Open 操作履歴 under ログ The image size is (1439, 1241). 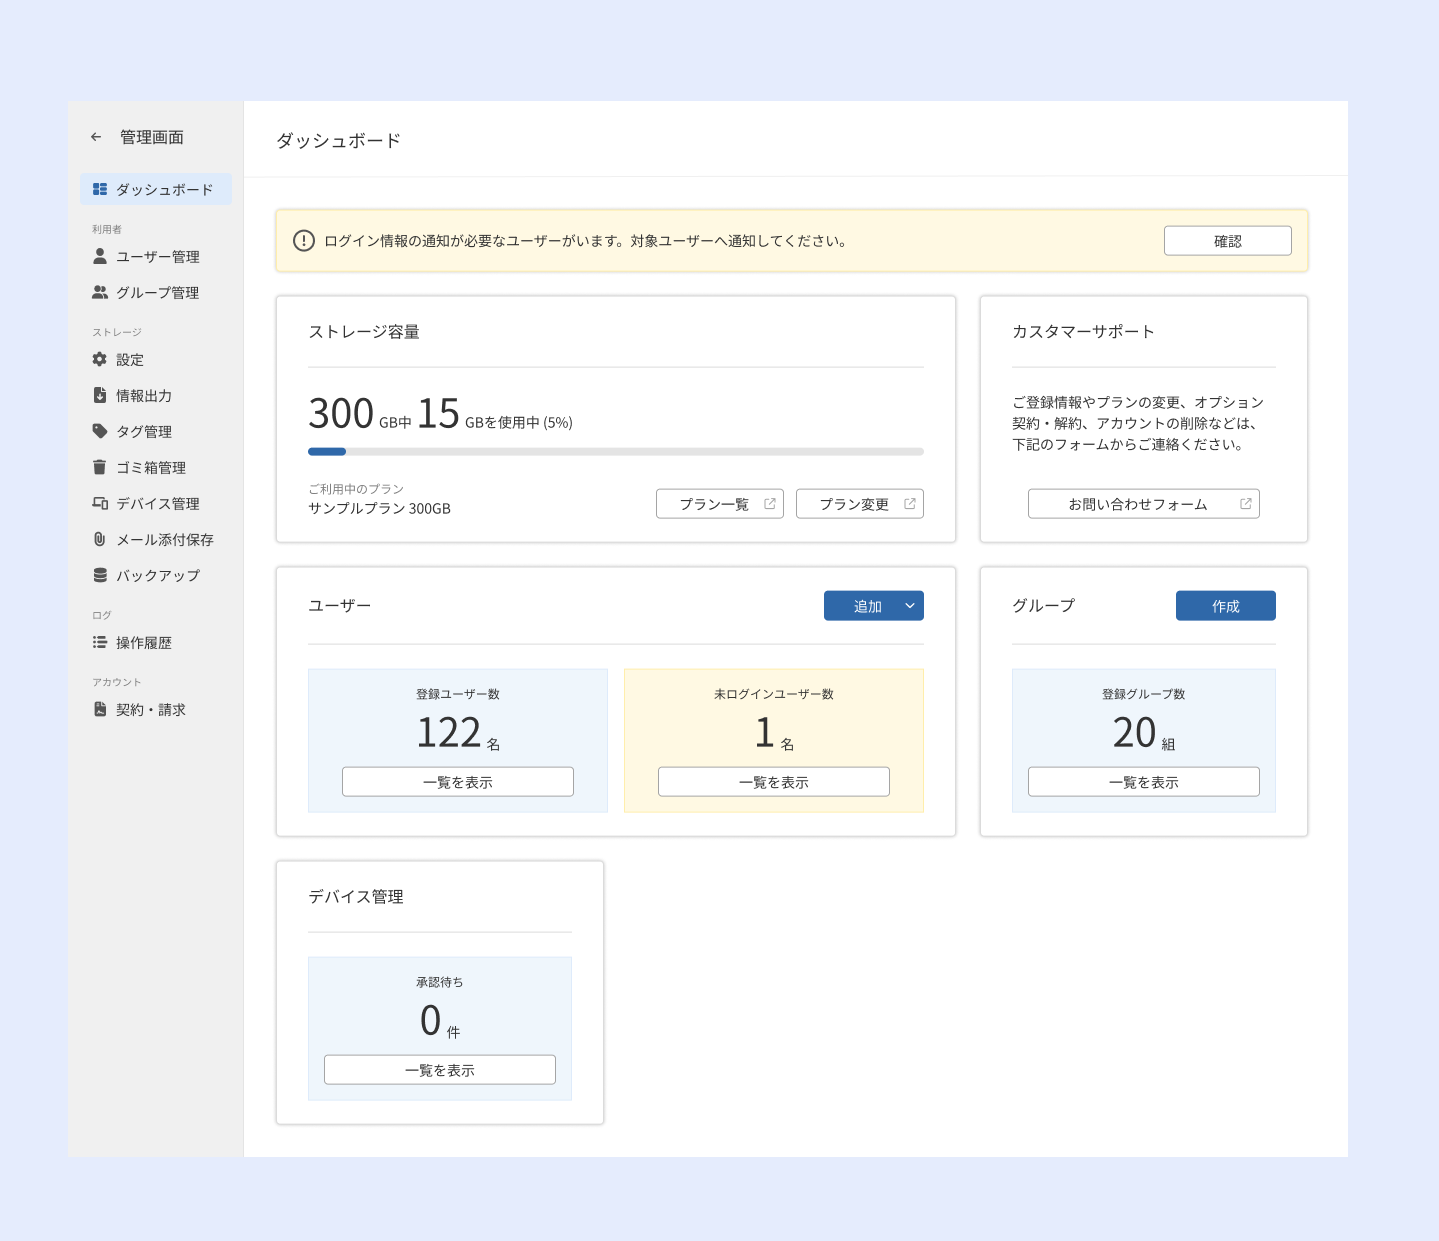click(156, 642)
